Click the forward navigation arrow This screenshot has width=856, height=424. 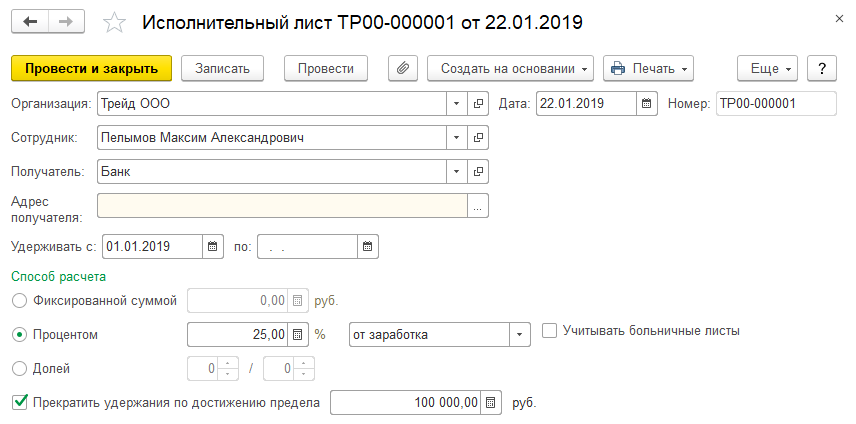pos(66,21)
